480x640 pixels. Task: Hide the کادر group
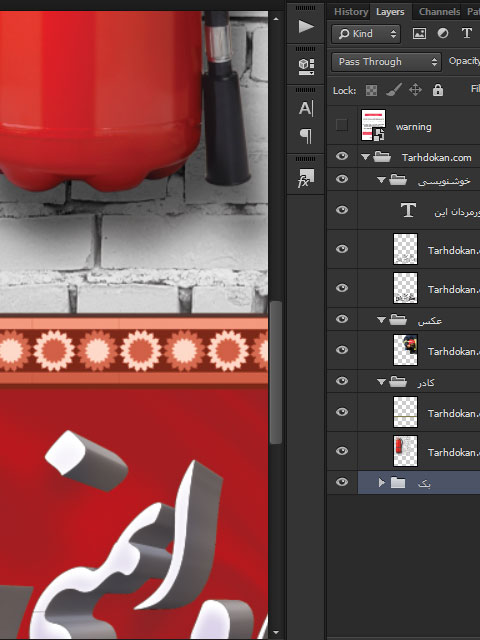(x=342, y=381)
